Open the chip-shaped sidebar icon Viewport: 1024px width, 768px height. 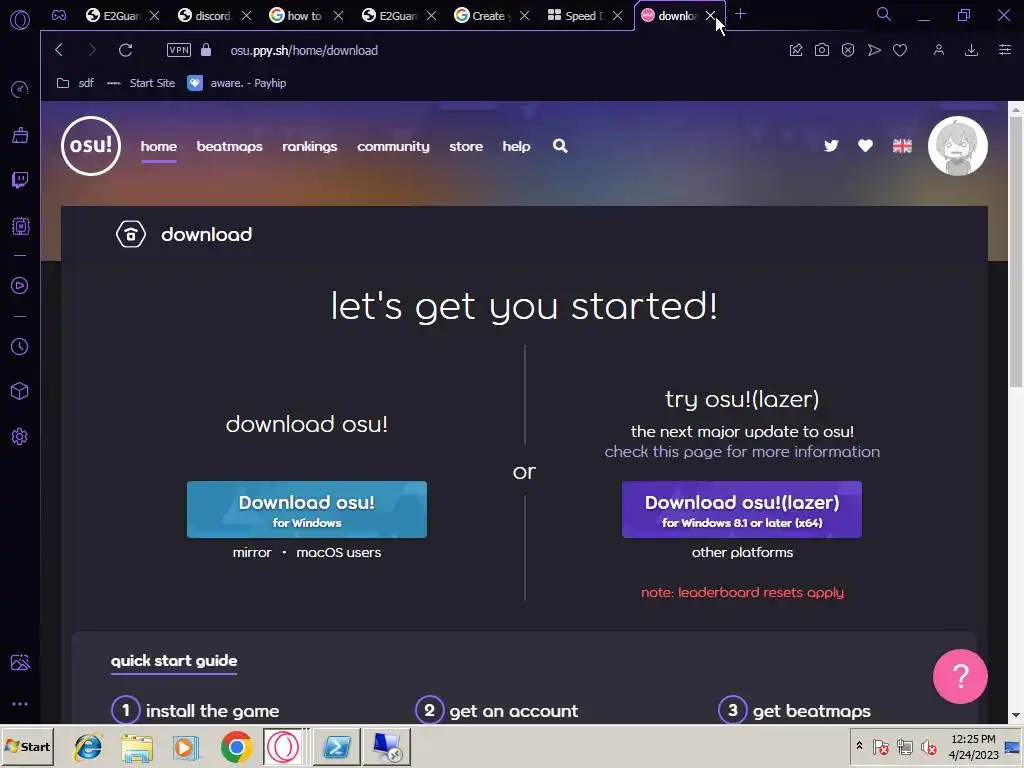point(20,226)
